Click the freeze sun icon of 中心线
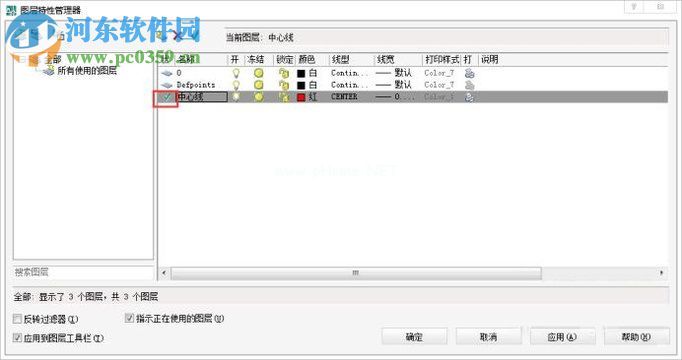682x360 pixels. tap(259, 97)
